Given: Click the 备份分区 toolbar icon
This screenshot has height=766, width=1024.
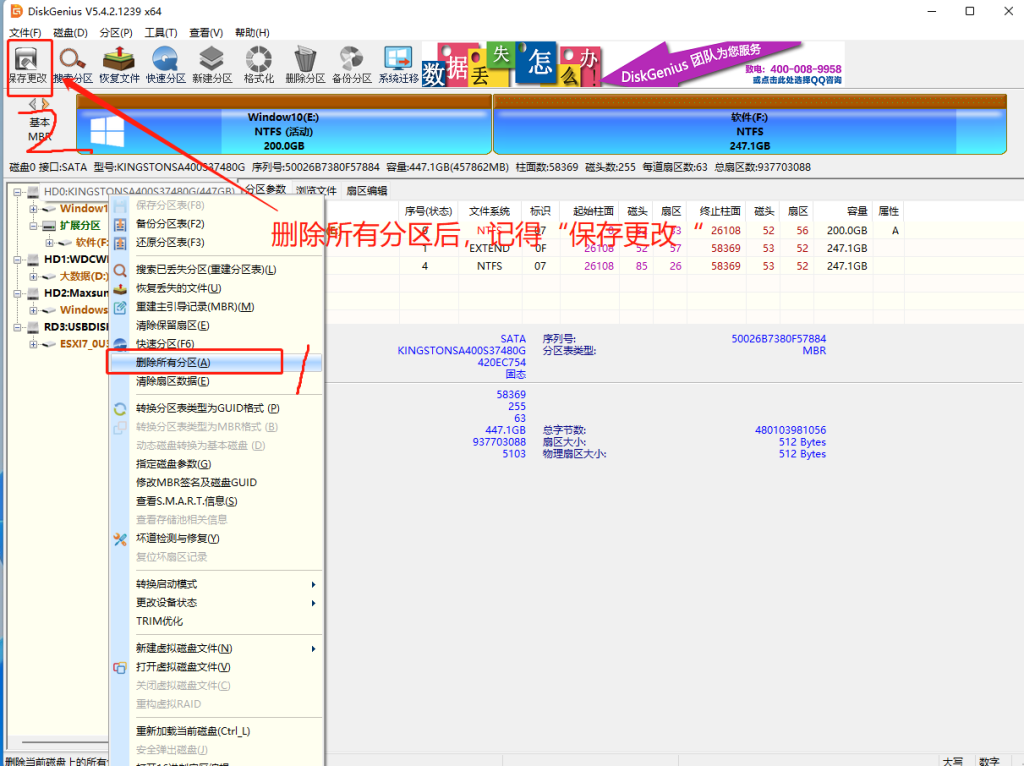Looking at the screenshot, I should pos(351,59).
